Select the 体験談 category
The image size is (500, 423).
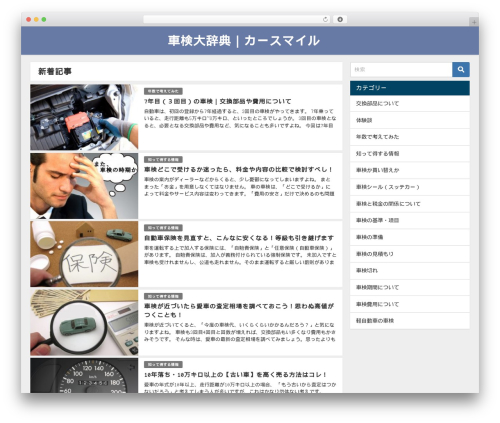click(x=410, y=120)
